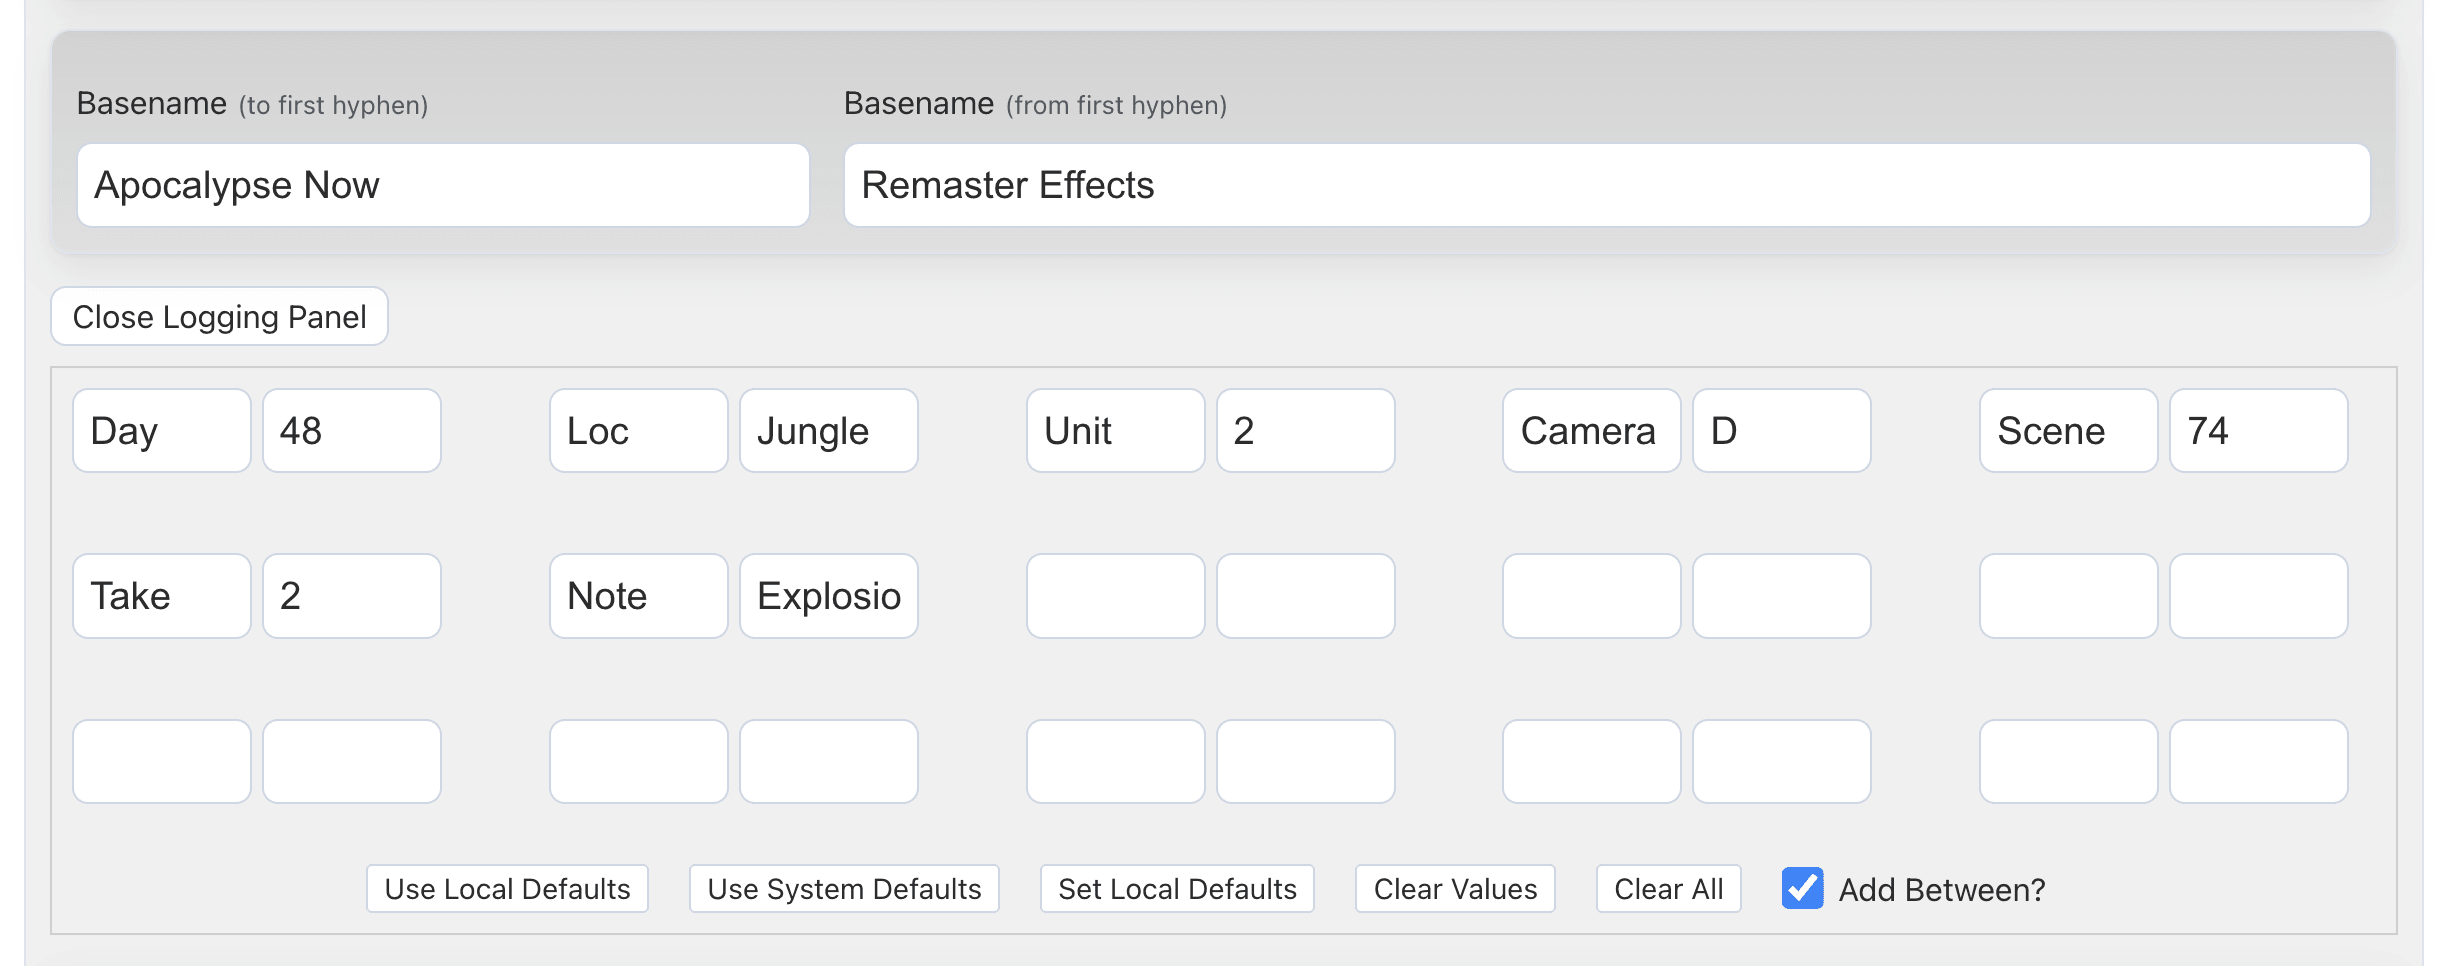Edit the Jungle location value
Image resolution: width=2450 pixels, height=966 pixels.
(x=829, y=431)
